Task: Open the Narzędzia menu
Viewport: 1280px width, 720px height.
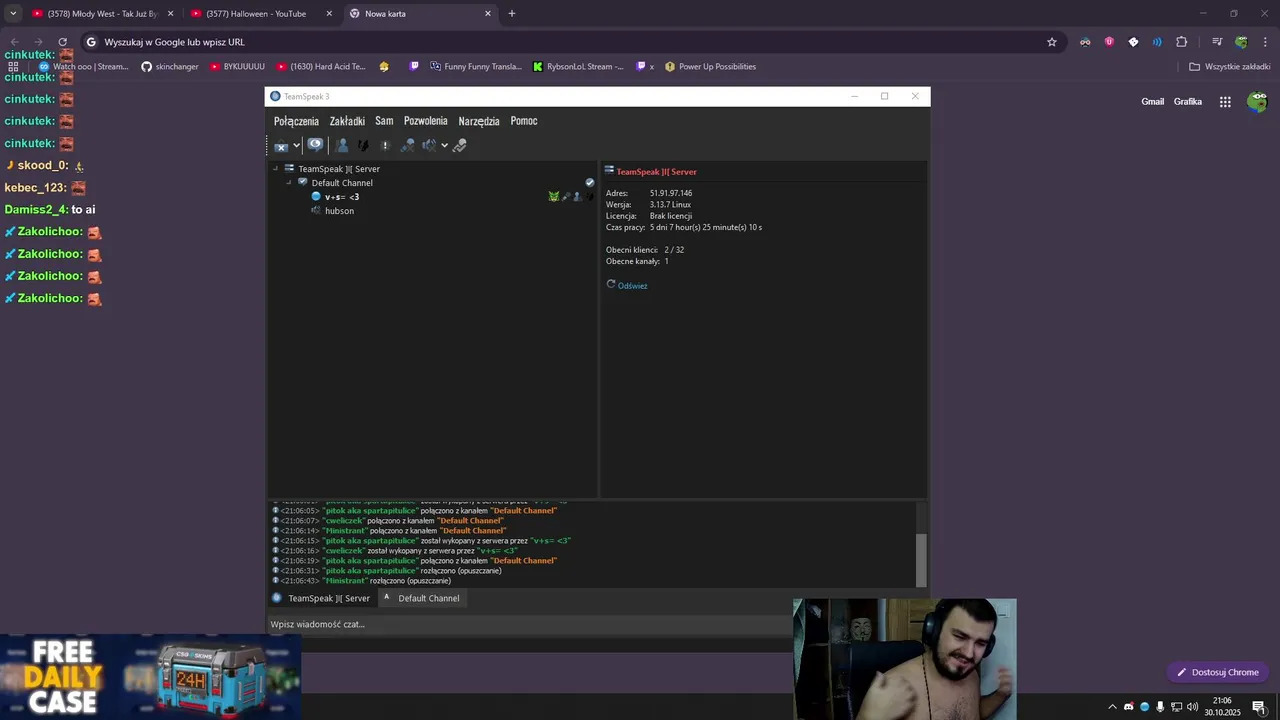Action: click(479, 121)
